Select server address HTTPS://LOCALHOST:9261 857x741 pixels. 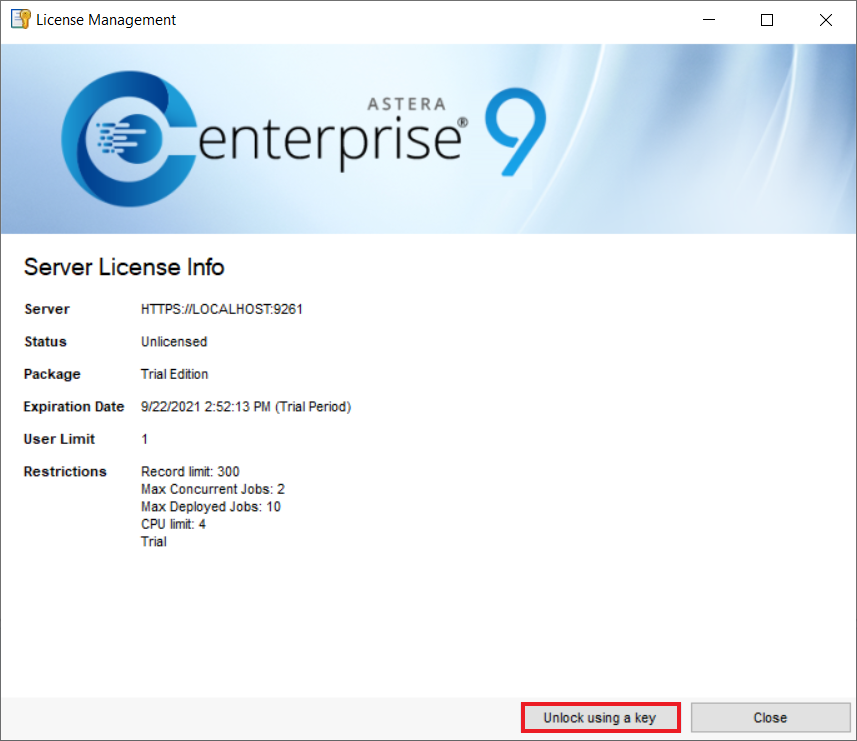coord(222,309)
